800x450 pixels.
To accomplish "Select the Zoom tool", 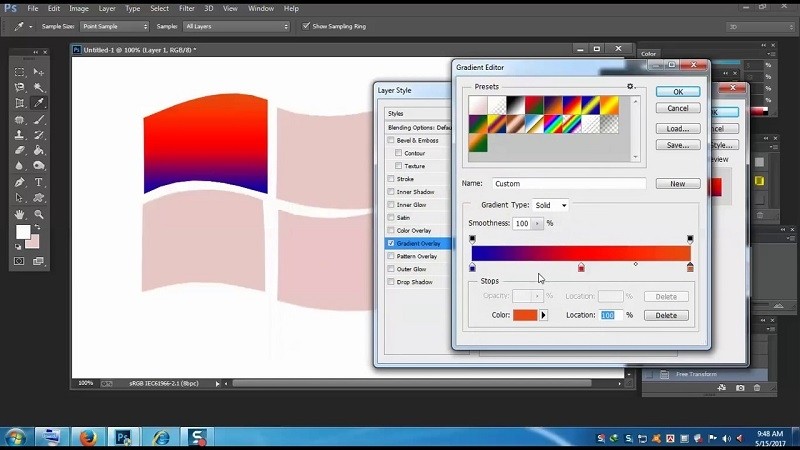I will (39, 214).
